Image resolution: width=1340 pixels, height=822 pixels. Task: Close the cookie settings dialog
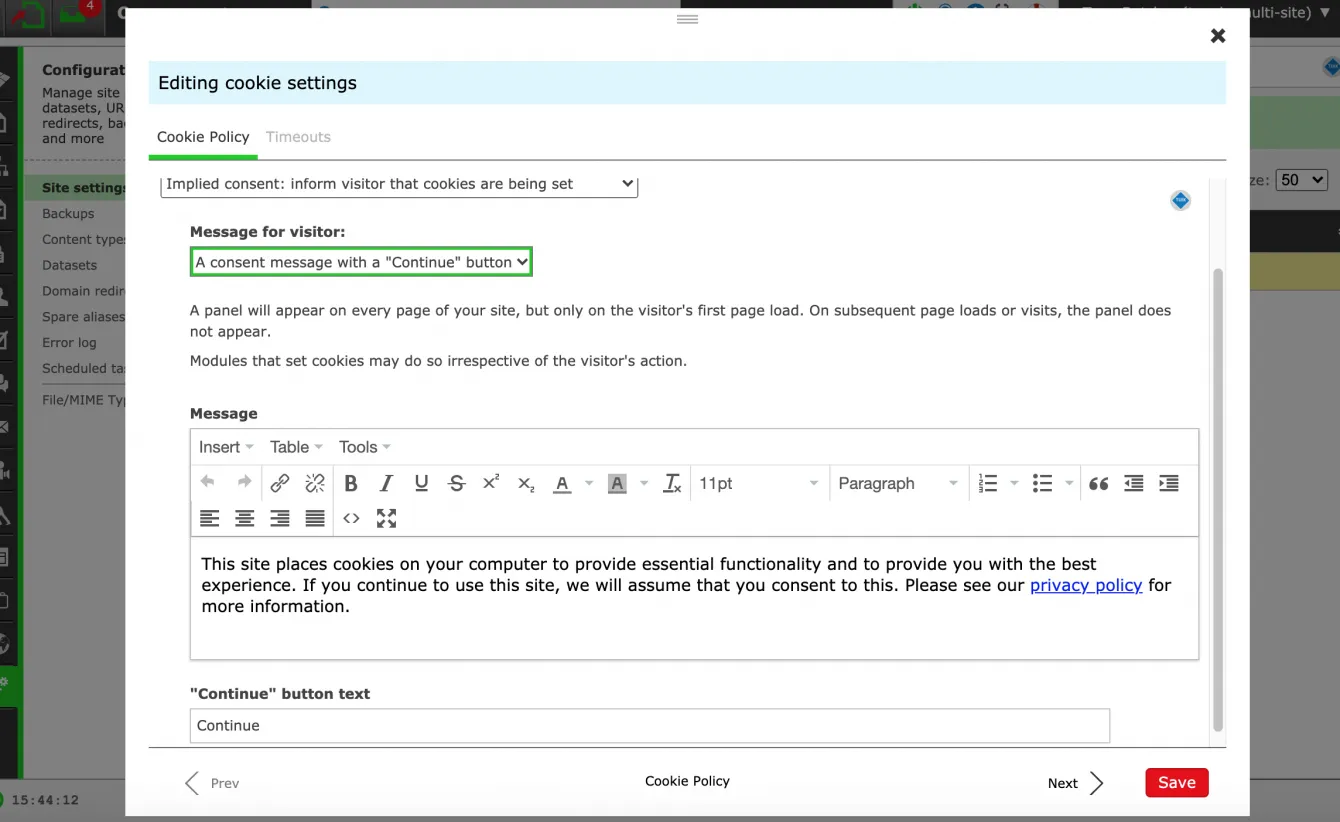(1218, 36)
